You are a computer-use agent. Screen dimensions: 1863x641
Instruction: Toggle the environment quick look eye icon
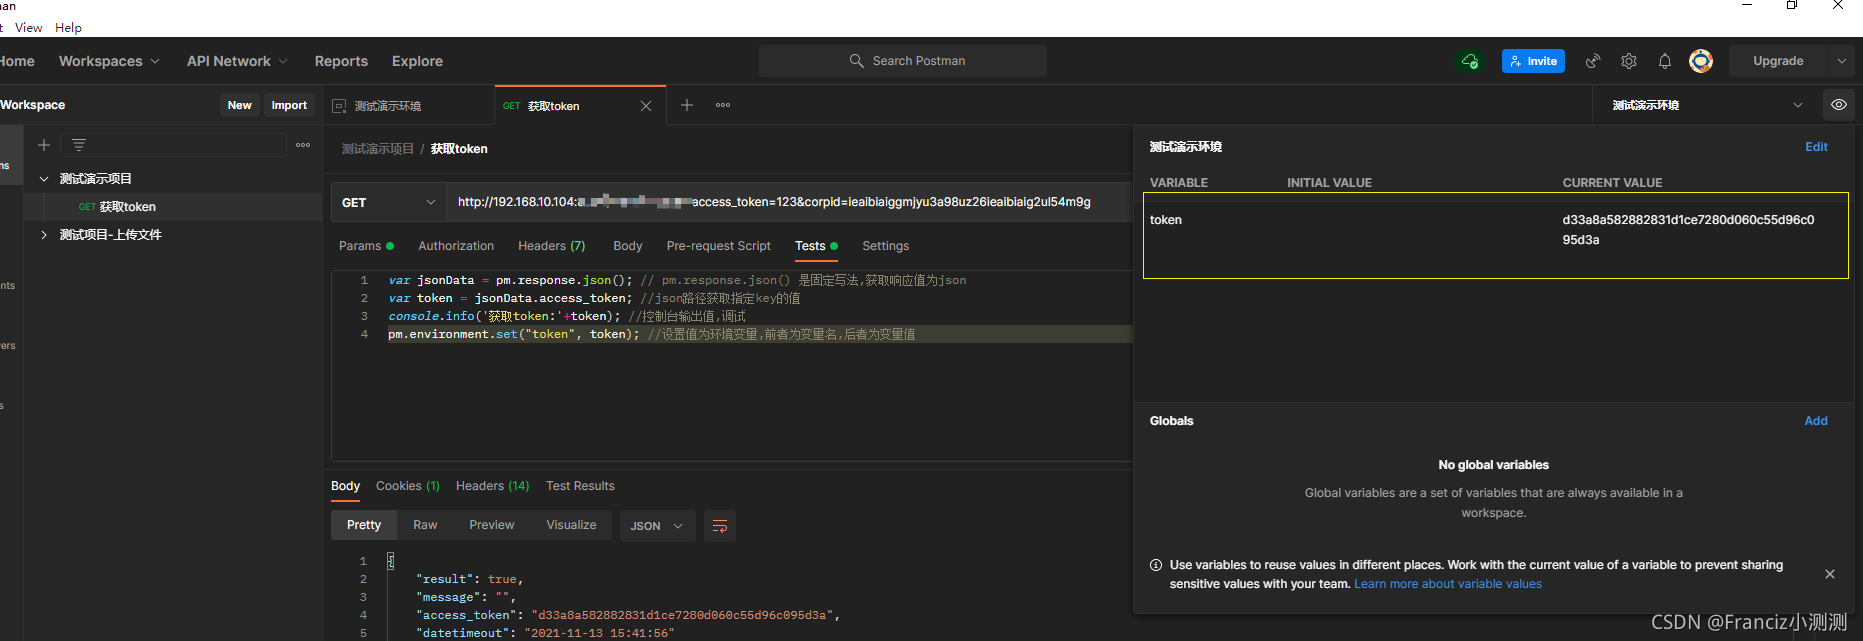(x=1838, y=105)
